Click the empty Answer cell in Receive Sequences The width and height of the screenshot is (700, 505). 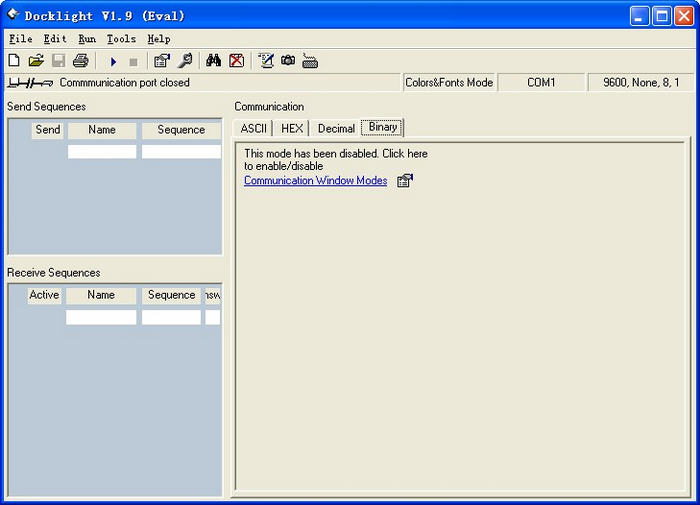tap(212, 317)
